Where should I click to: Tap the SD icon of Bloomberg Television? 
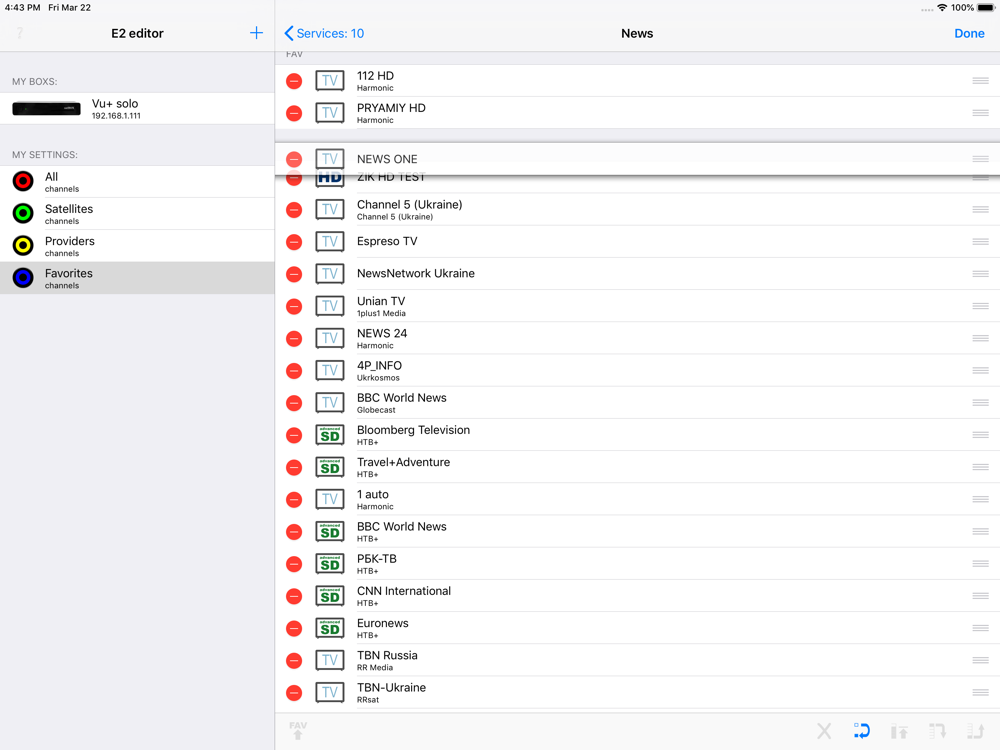[330, 435]
